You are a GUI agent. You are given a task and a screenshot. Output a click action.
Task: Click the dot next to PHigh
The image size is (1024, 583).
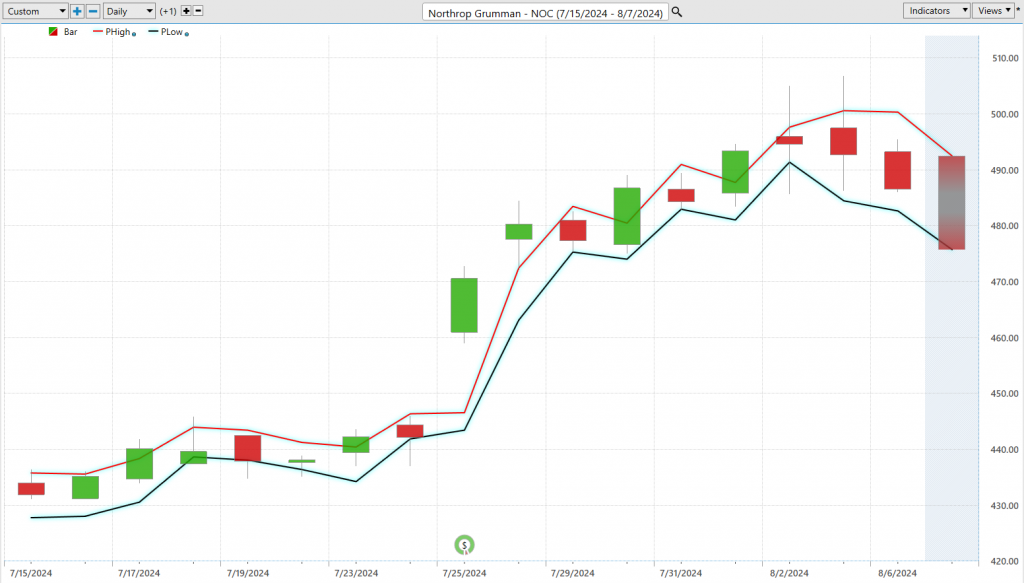click(134, 34)
